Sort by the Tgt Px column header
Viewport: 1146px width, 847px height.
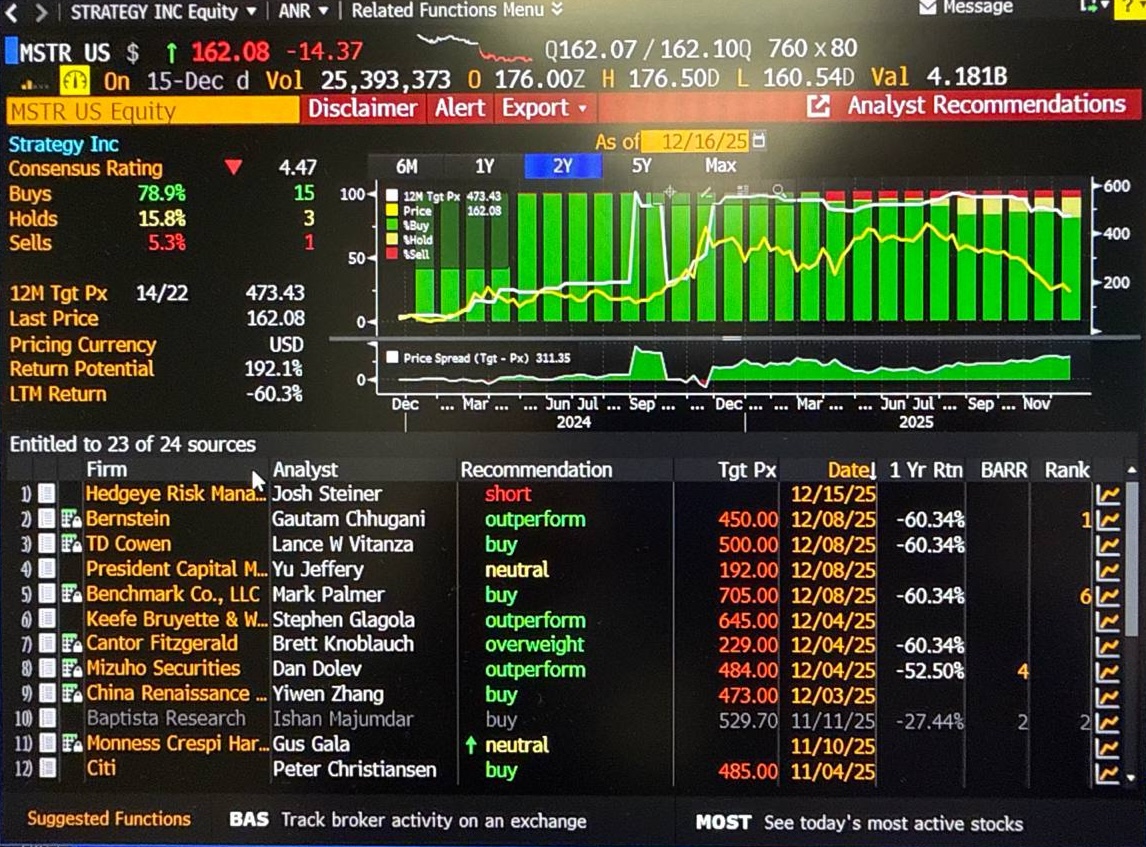tap(746, 470)
